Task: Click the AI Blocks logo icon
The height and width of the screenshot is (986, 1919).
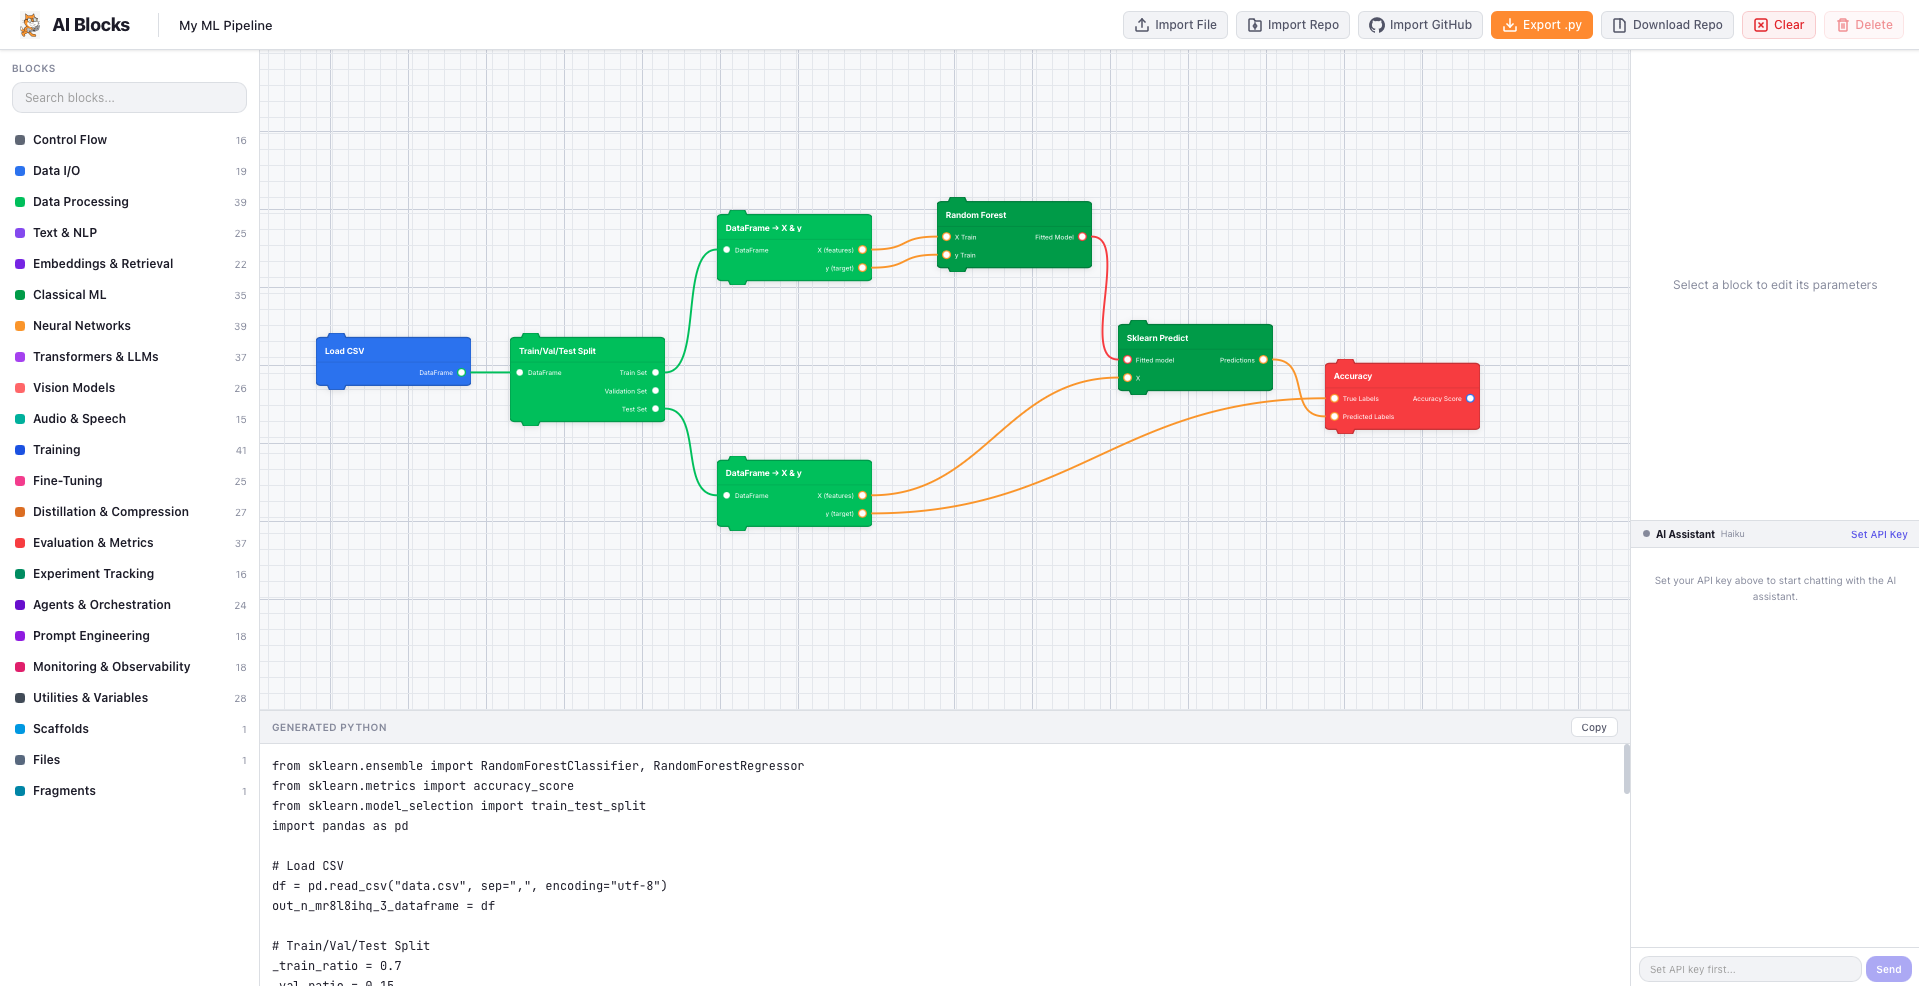Action: click(x=30, y=25)
